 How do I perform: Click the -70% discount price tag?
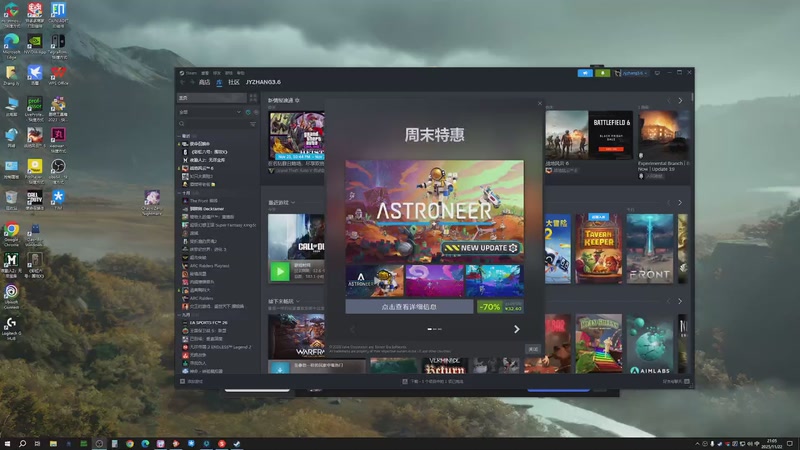pyautogui.click(x=500, y=307)
